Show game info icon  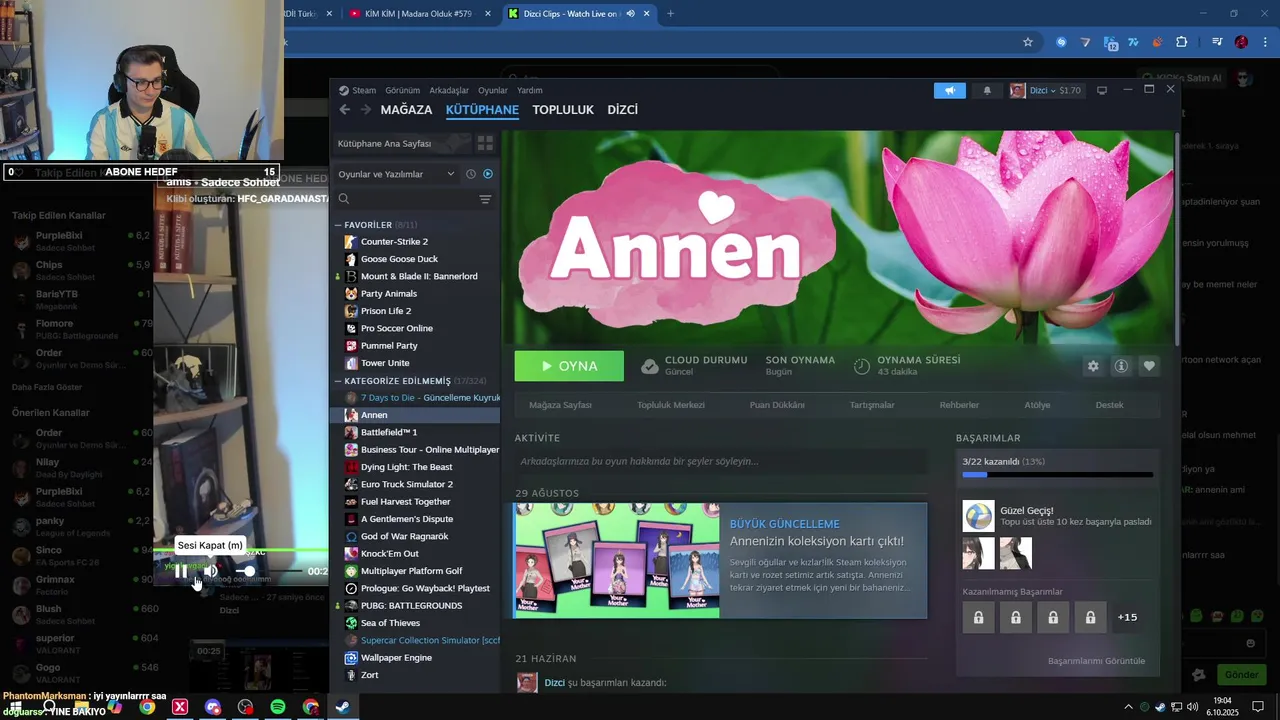[1121, 366]
